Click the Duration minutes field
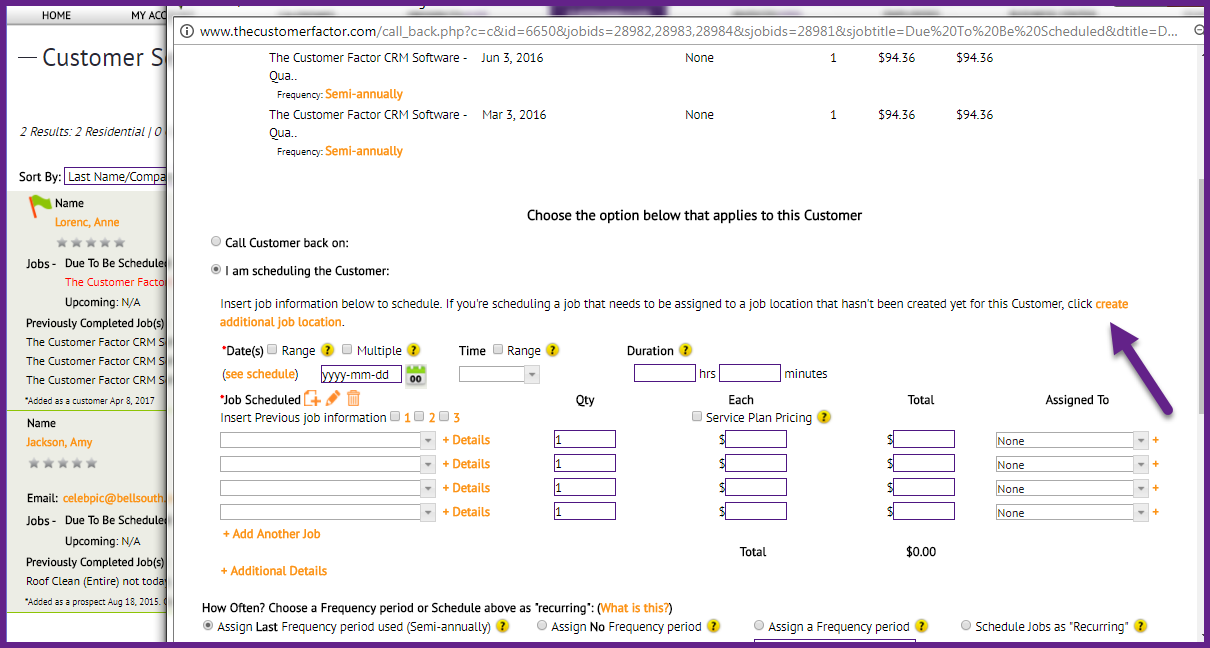Viewport: 1210px width, 648px height. (x=750, y=373)
